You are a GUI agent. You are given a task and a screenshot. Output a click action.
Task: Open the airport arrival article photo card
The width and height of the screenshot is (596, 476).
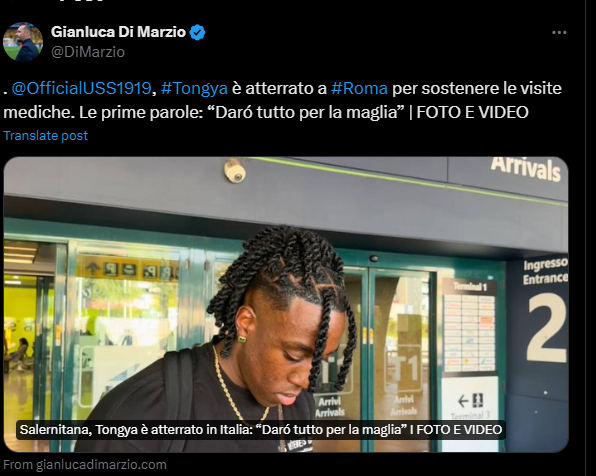point(286,304)
